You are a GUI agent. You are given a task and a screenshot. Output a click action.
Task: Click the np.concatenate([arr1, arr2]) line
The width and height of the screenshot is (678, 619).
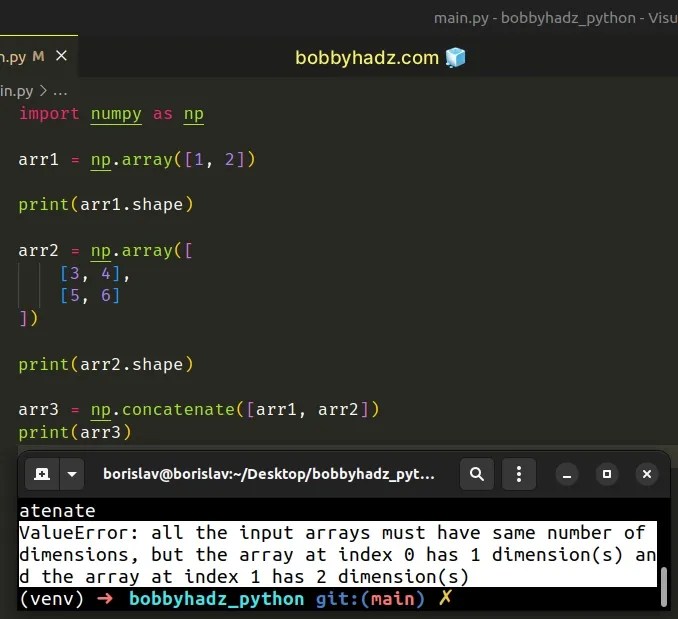199,409
